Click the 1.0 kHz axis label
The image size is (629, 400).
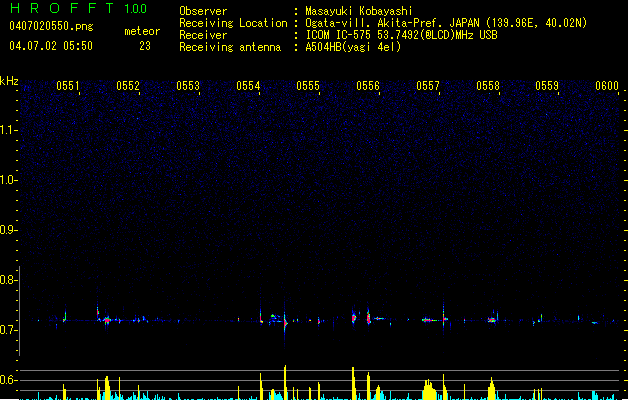click(x=8, y=180)
